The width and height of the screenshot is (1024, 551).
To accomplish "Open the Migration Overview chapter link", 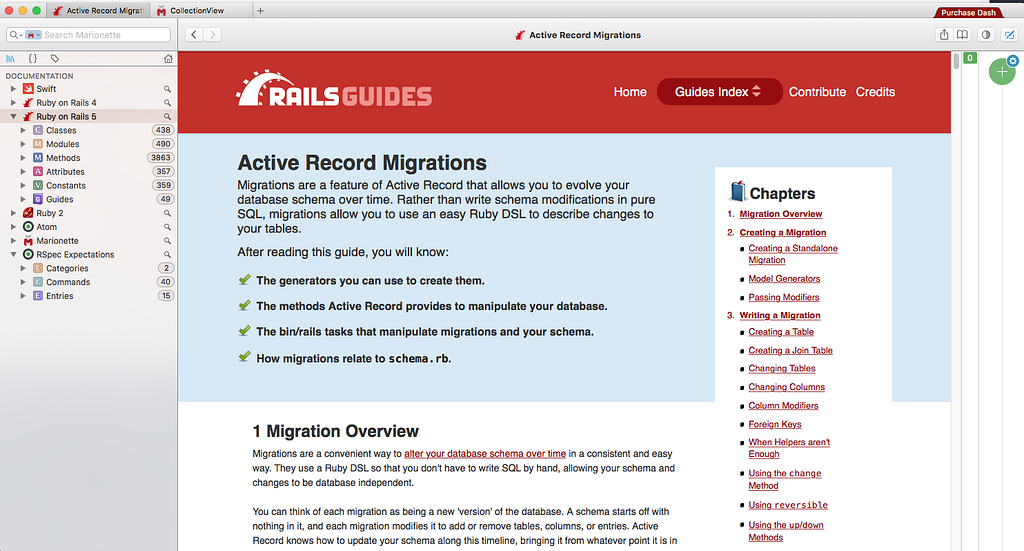I will tap(780, 213).
